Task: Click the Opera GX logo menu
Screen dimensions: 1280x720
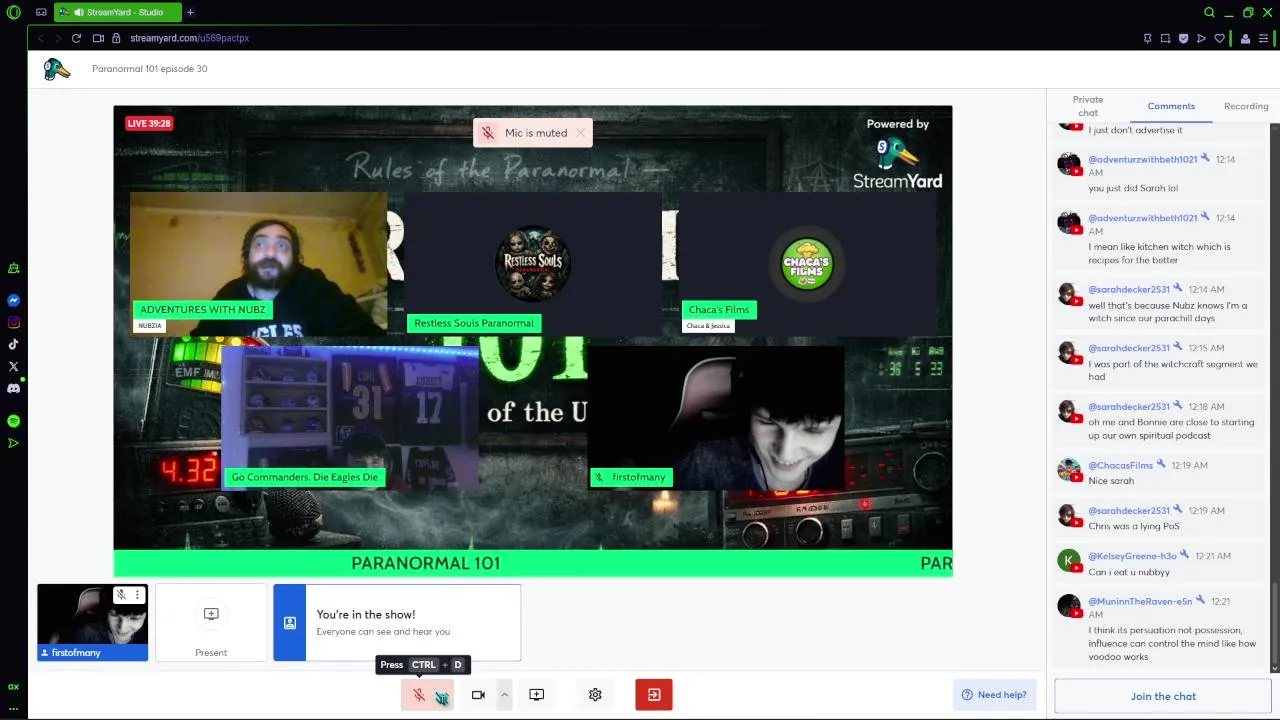Action: (x=13, y=13)
